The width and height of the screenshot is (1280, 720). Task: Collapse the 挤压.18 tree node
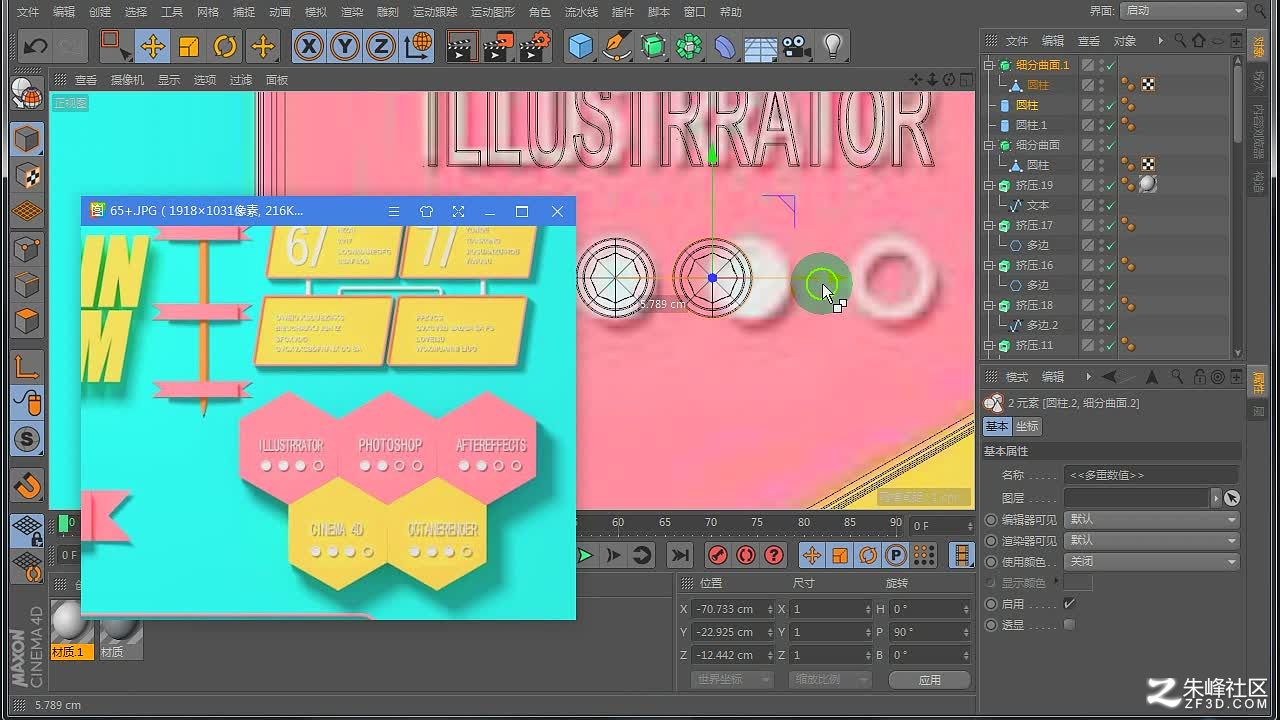989,305
